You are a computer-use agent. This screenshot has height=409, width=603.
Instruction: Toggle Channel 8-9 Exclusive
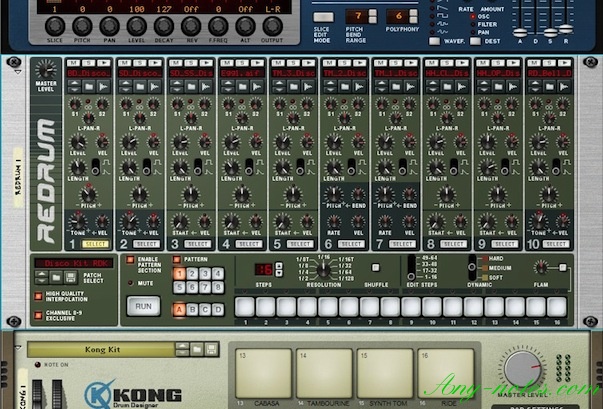coord(38,315)
